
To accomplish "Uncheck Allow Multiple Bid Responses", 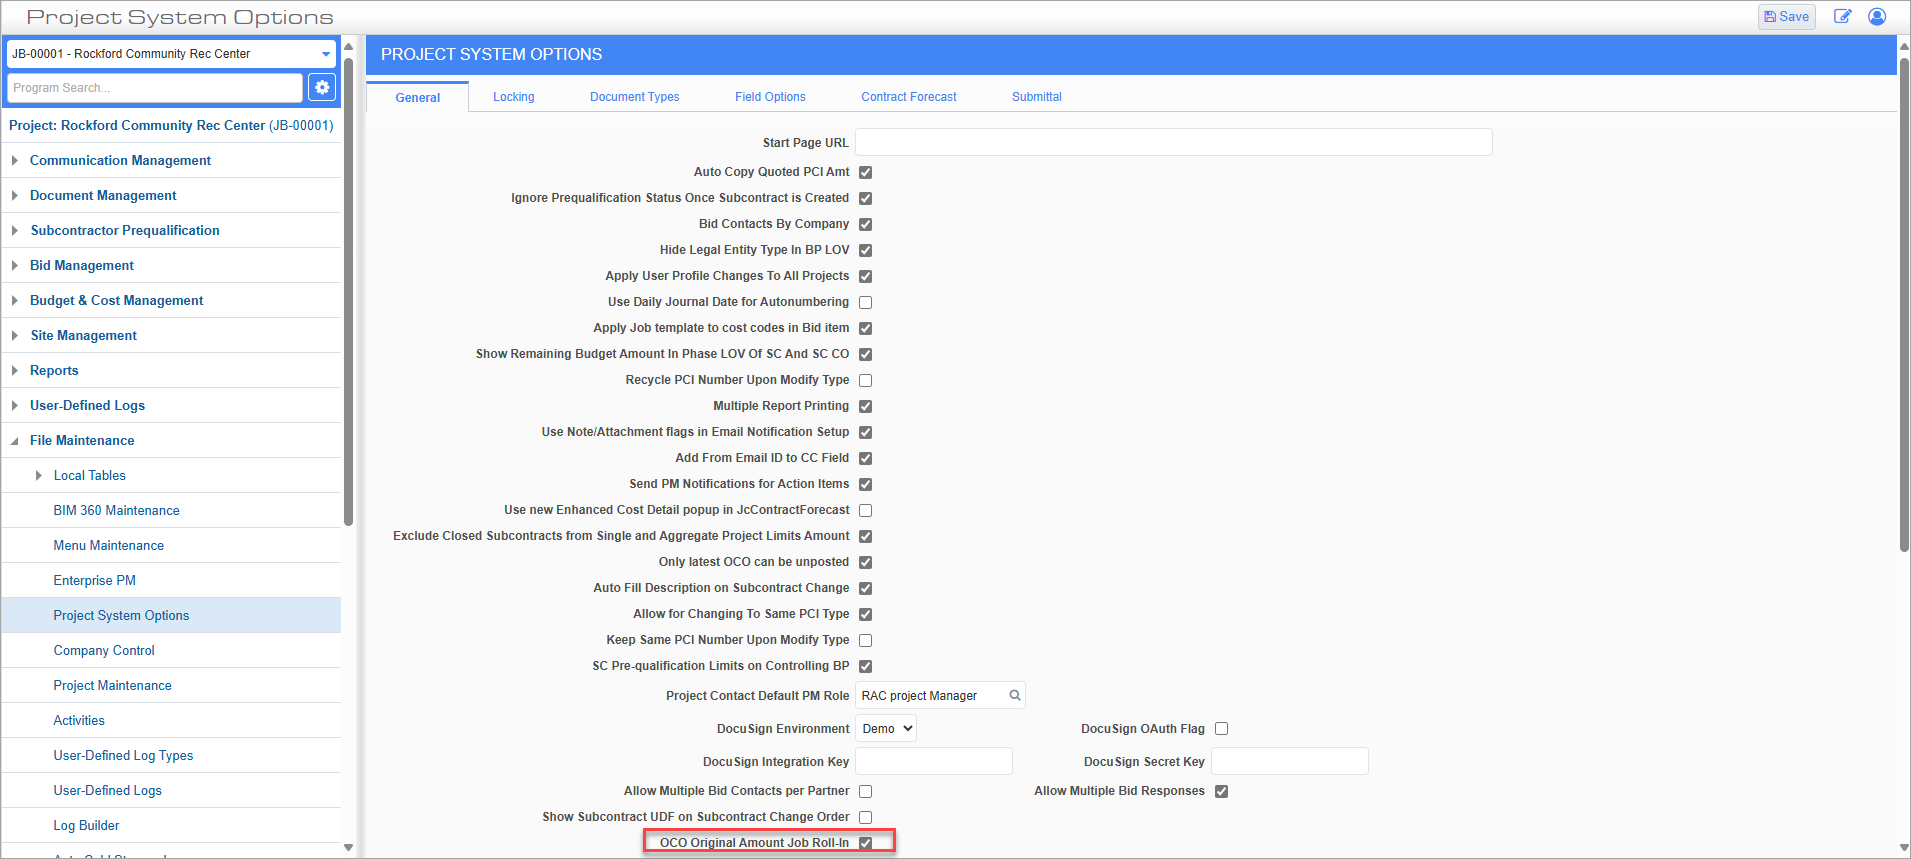I will [1221, 791].
